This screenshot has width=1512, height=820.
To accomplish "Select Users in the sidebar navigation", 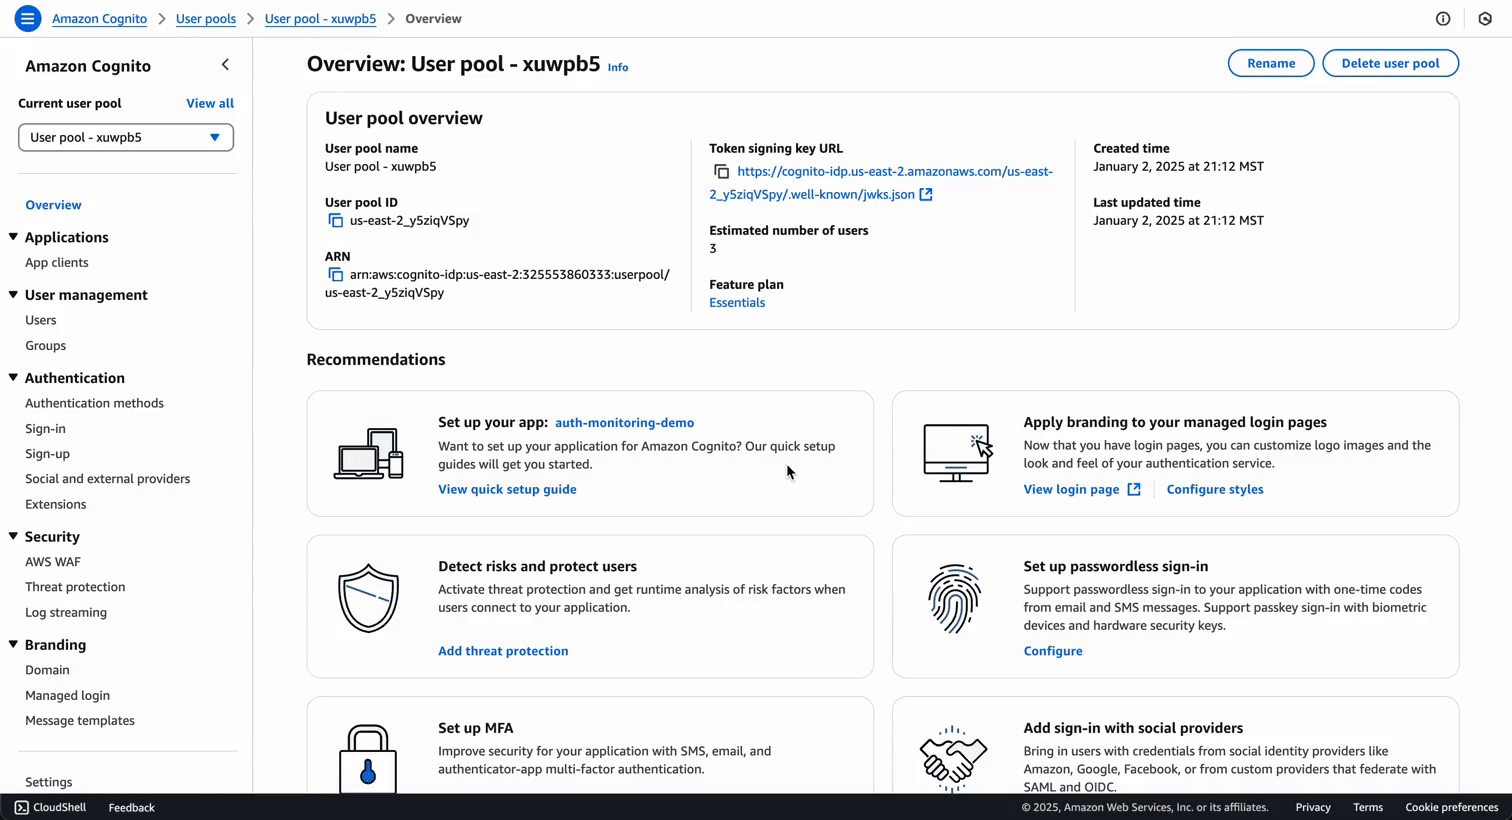I will (x=40, y=320).
